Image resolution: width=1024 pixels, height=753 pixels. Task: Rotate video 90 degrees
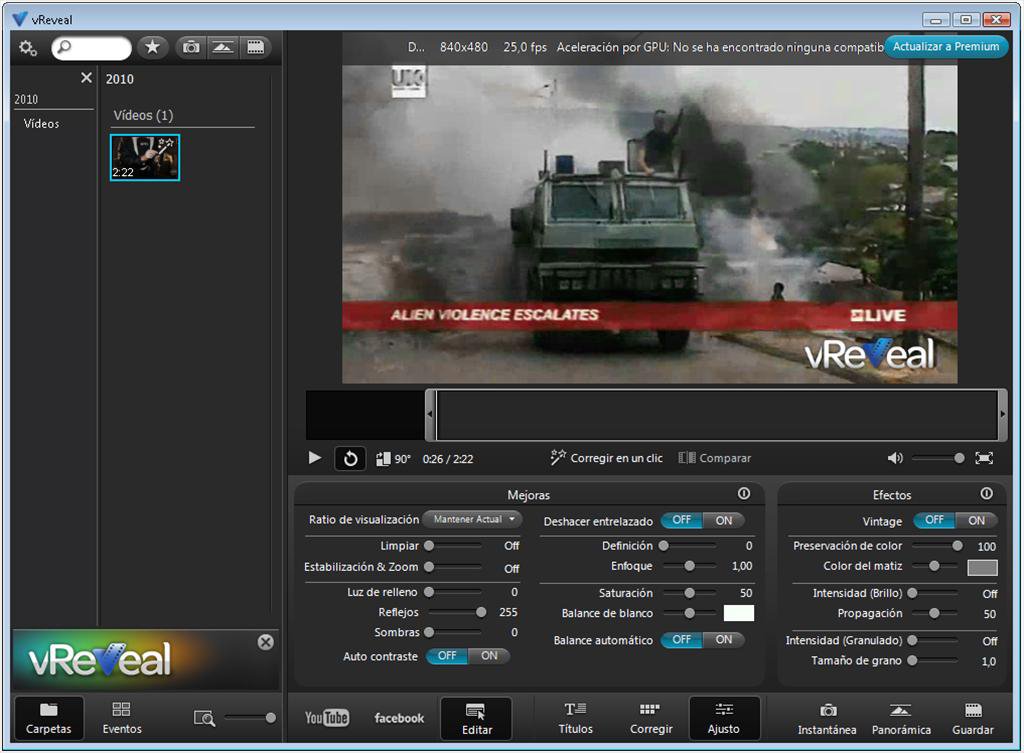(394, 458)
